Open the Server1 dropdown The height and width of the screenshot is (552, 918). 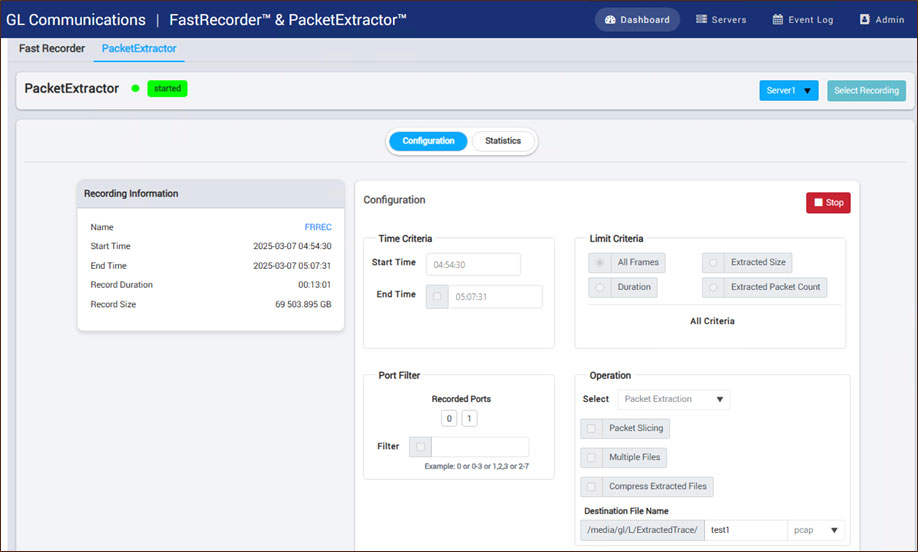pos(789,90)
